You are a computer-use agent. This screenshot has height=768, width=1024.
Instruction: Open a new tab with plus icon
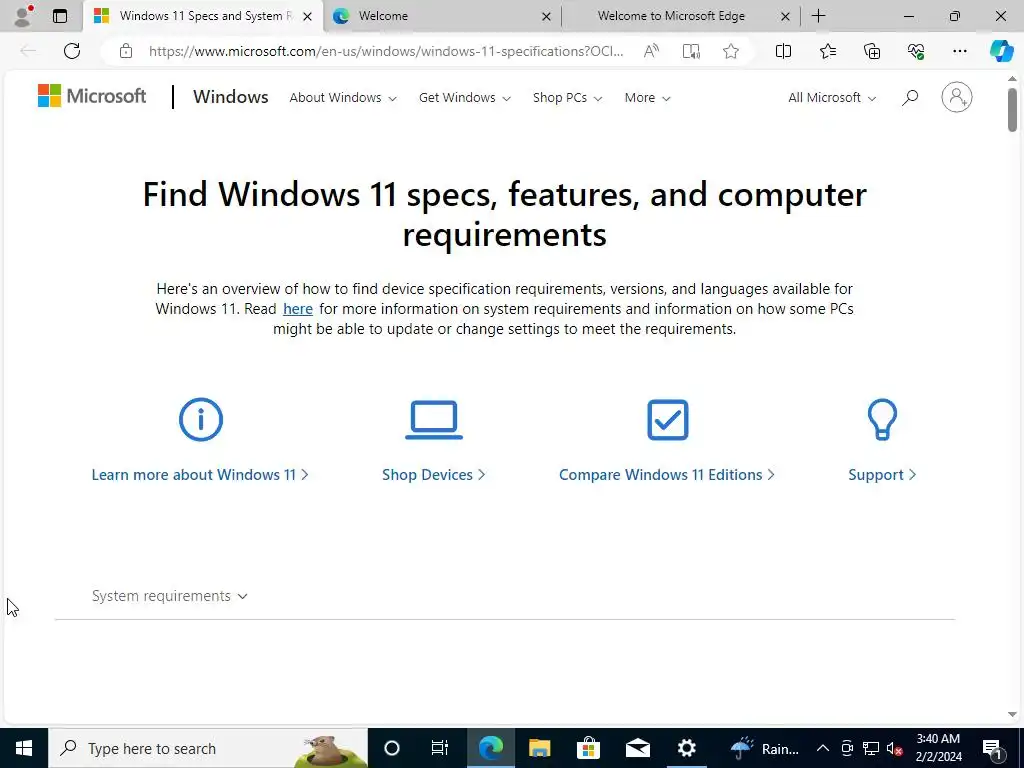pos(818,16)
